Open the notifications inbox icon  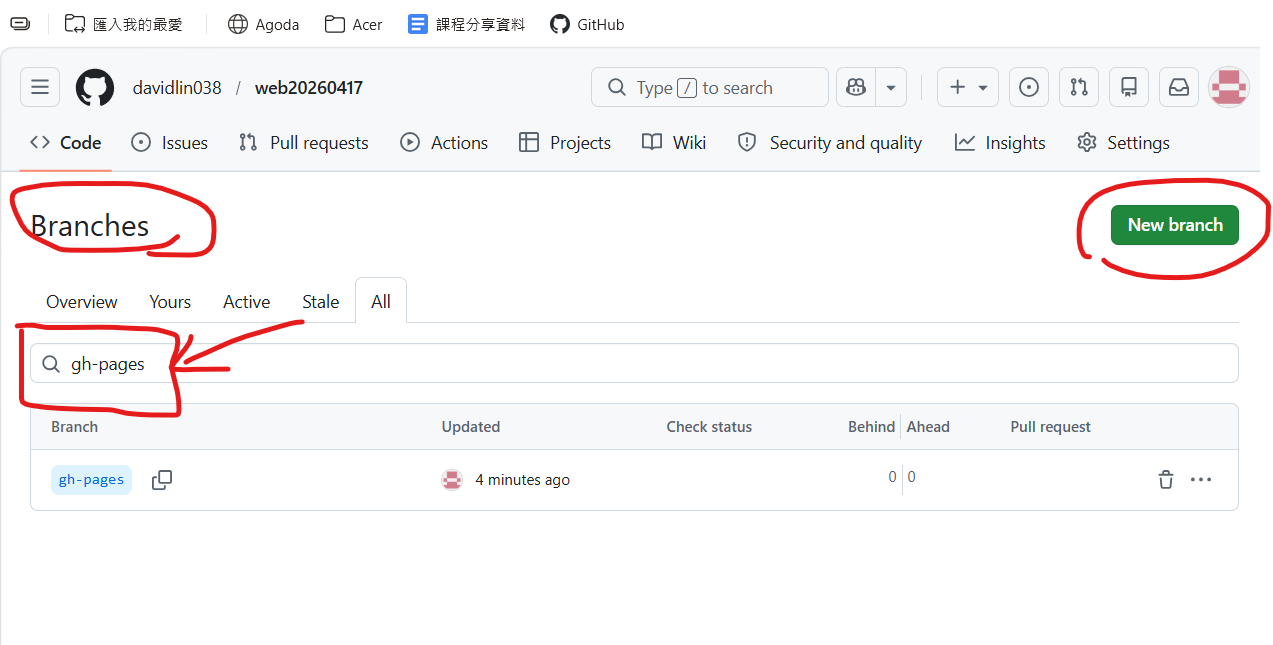click(x=1179, y=88)
